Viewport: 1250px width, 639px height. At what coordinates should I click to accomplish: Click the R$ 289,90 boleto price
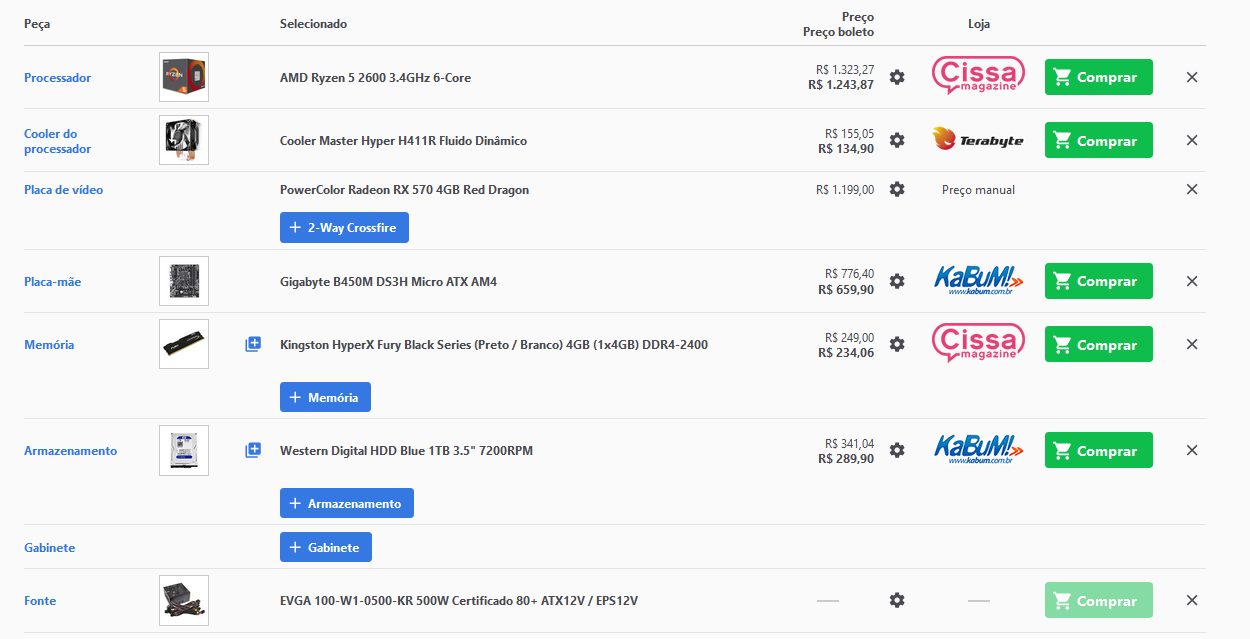[846, 458]
